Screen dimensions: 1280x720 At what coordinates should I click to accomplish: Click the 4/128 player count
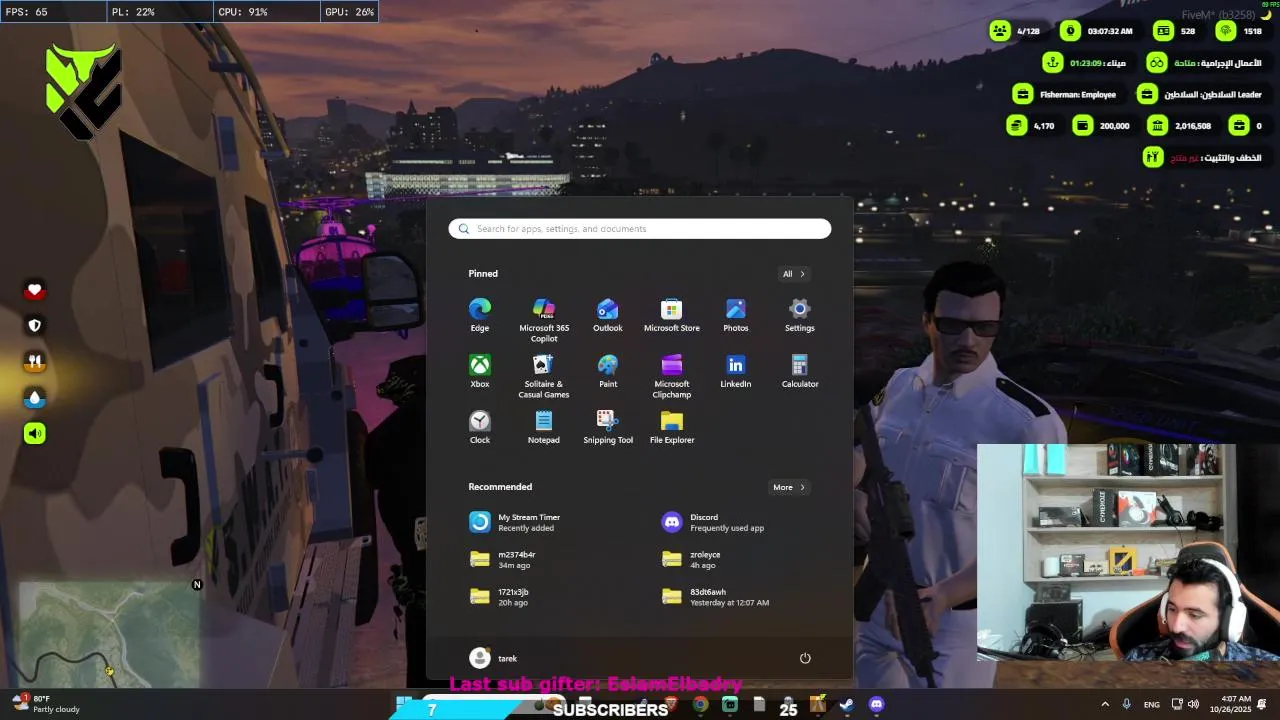1028,31
